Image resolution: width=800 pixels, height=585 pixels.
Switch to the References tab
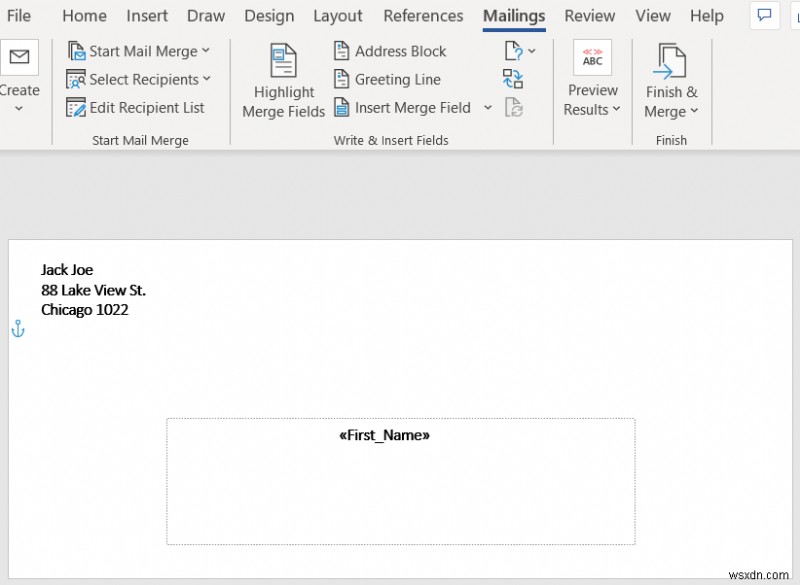click(x=423, y=16)
